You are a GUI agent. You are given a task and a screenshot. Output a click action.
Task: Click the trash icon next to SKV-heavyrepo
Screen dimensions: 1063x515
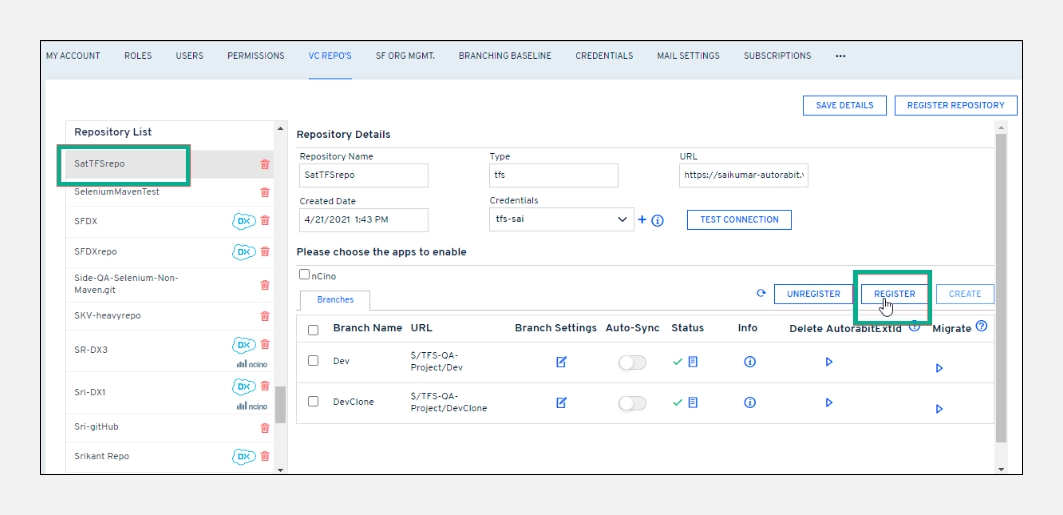tap(265, 316)
